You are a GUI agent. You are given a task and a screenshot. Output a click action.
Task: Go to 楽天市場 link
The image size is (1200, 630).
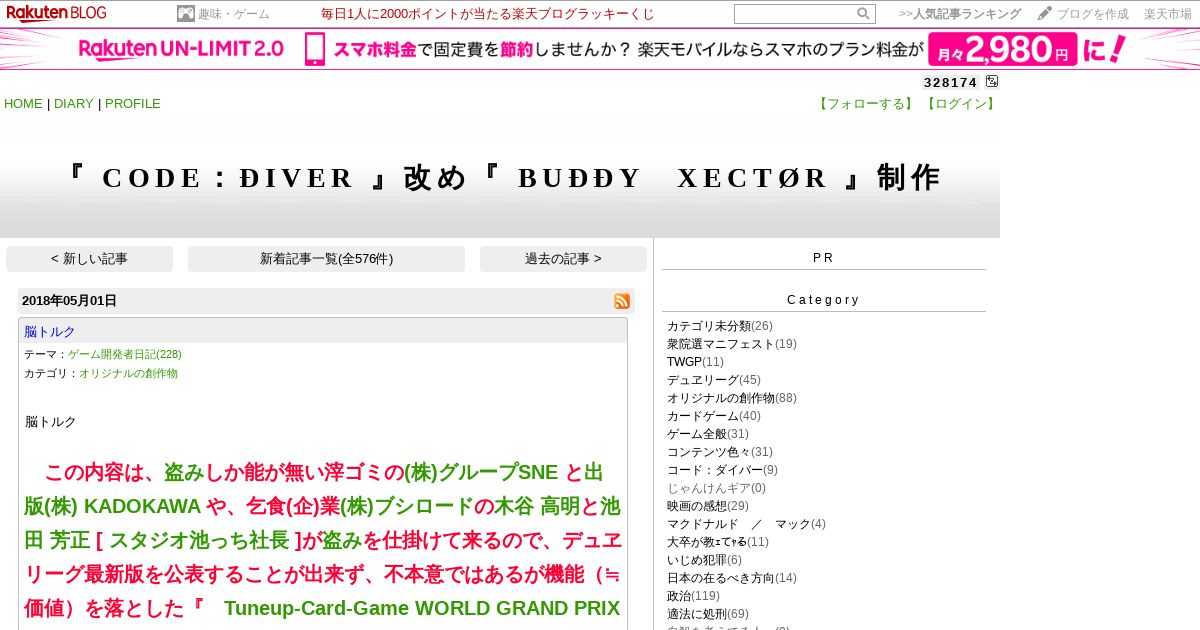(x=1168, y=14)
